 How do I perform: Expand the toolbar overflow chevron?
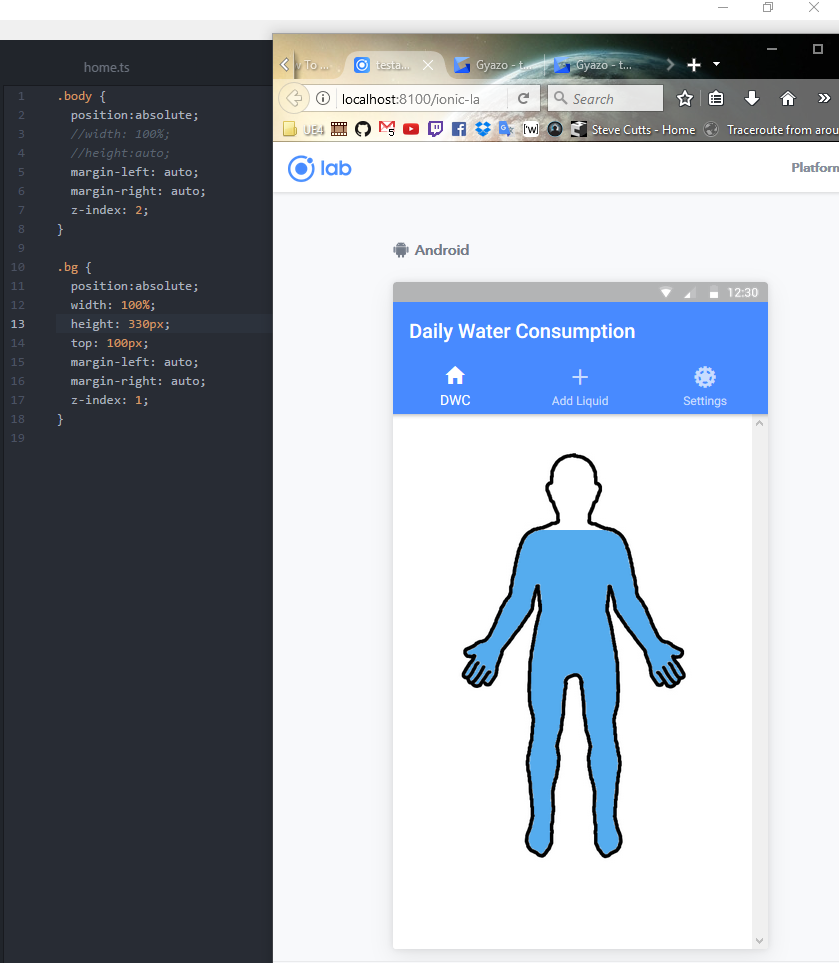[824, 98]
